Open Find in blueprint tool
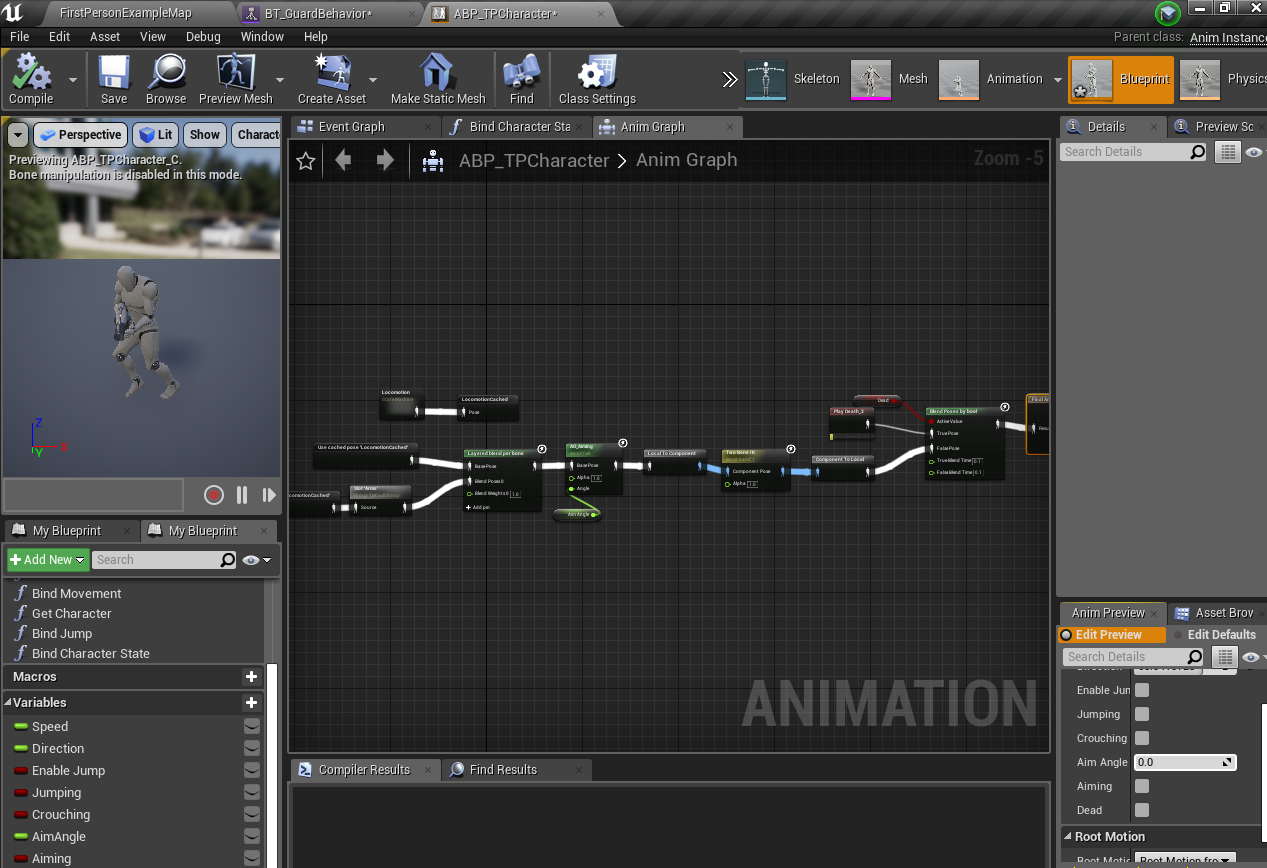The image size is (1267, 868). [522, 79]
